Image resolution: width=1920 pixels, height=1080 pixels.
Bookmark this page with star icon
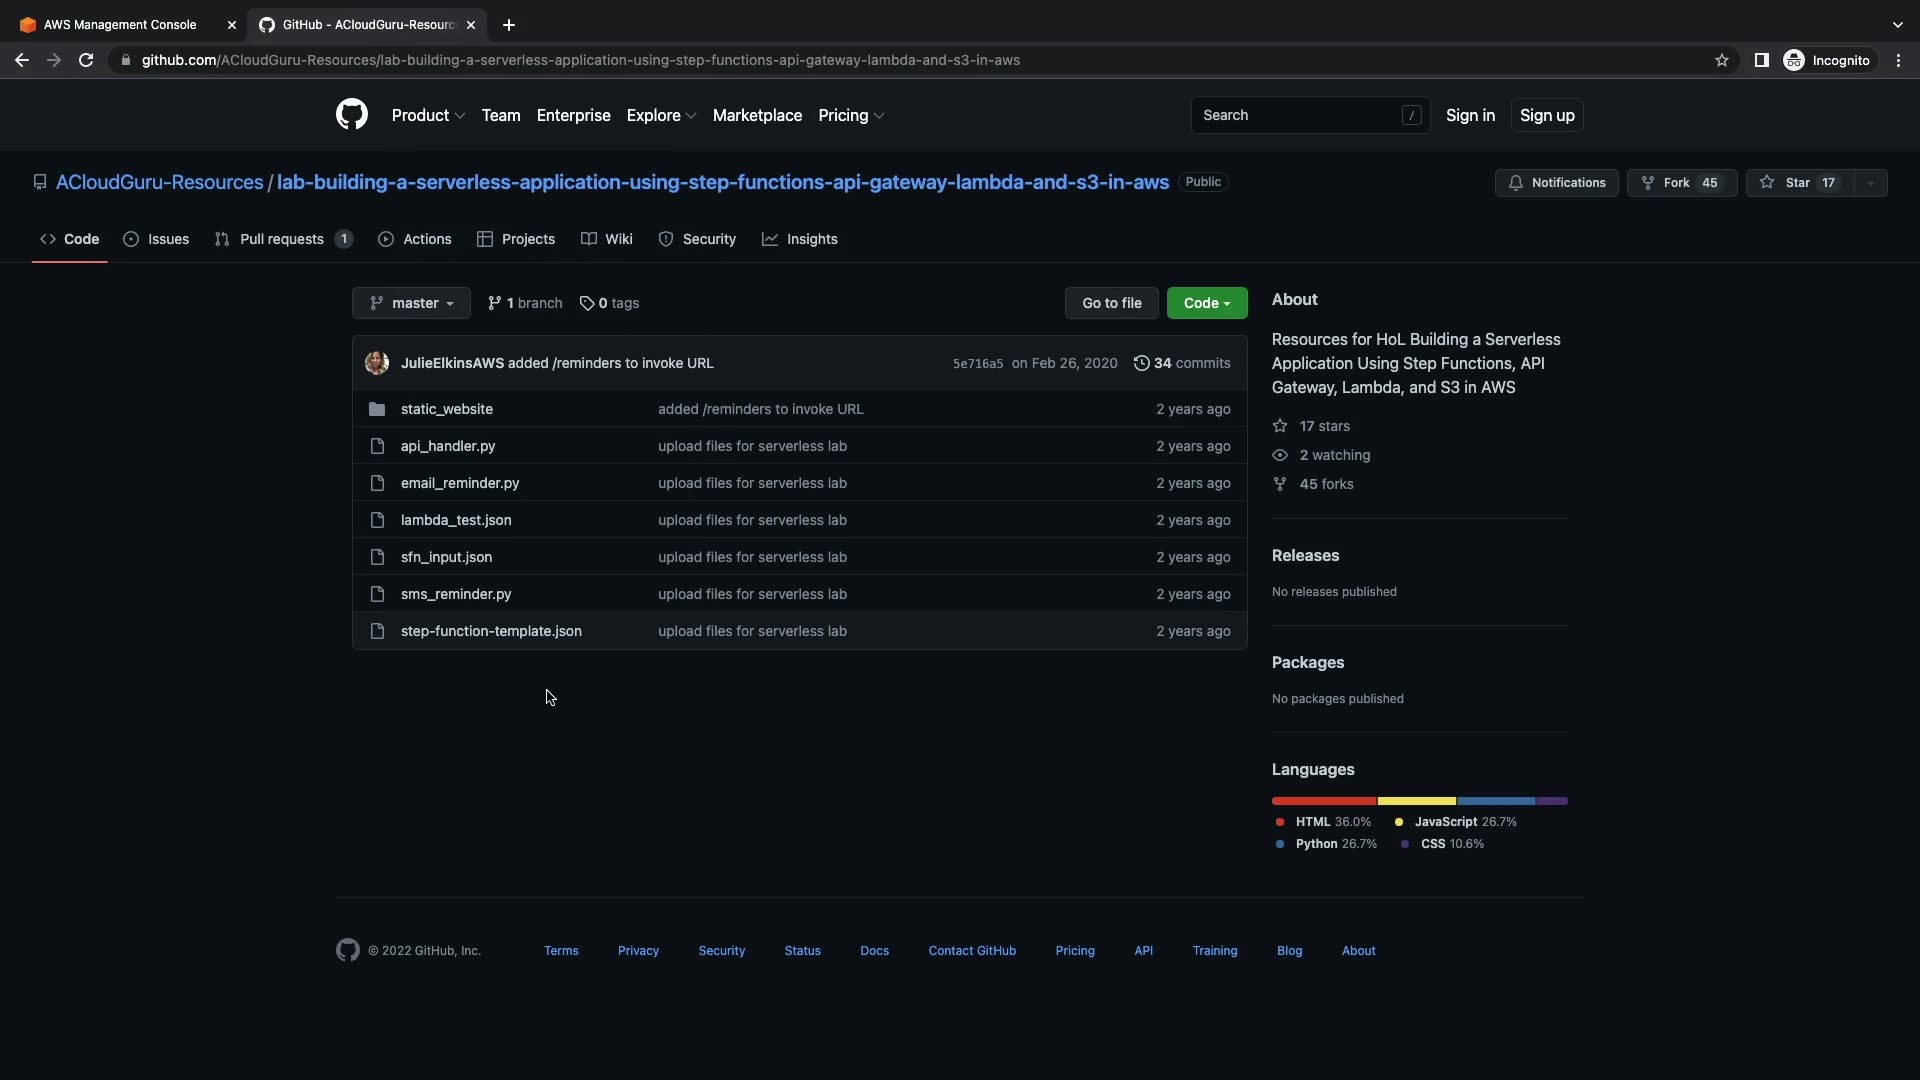tap(1722, 60)
